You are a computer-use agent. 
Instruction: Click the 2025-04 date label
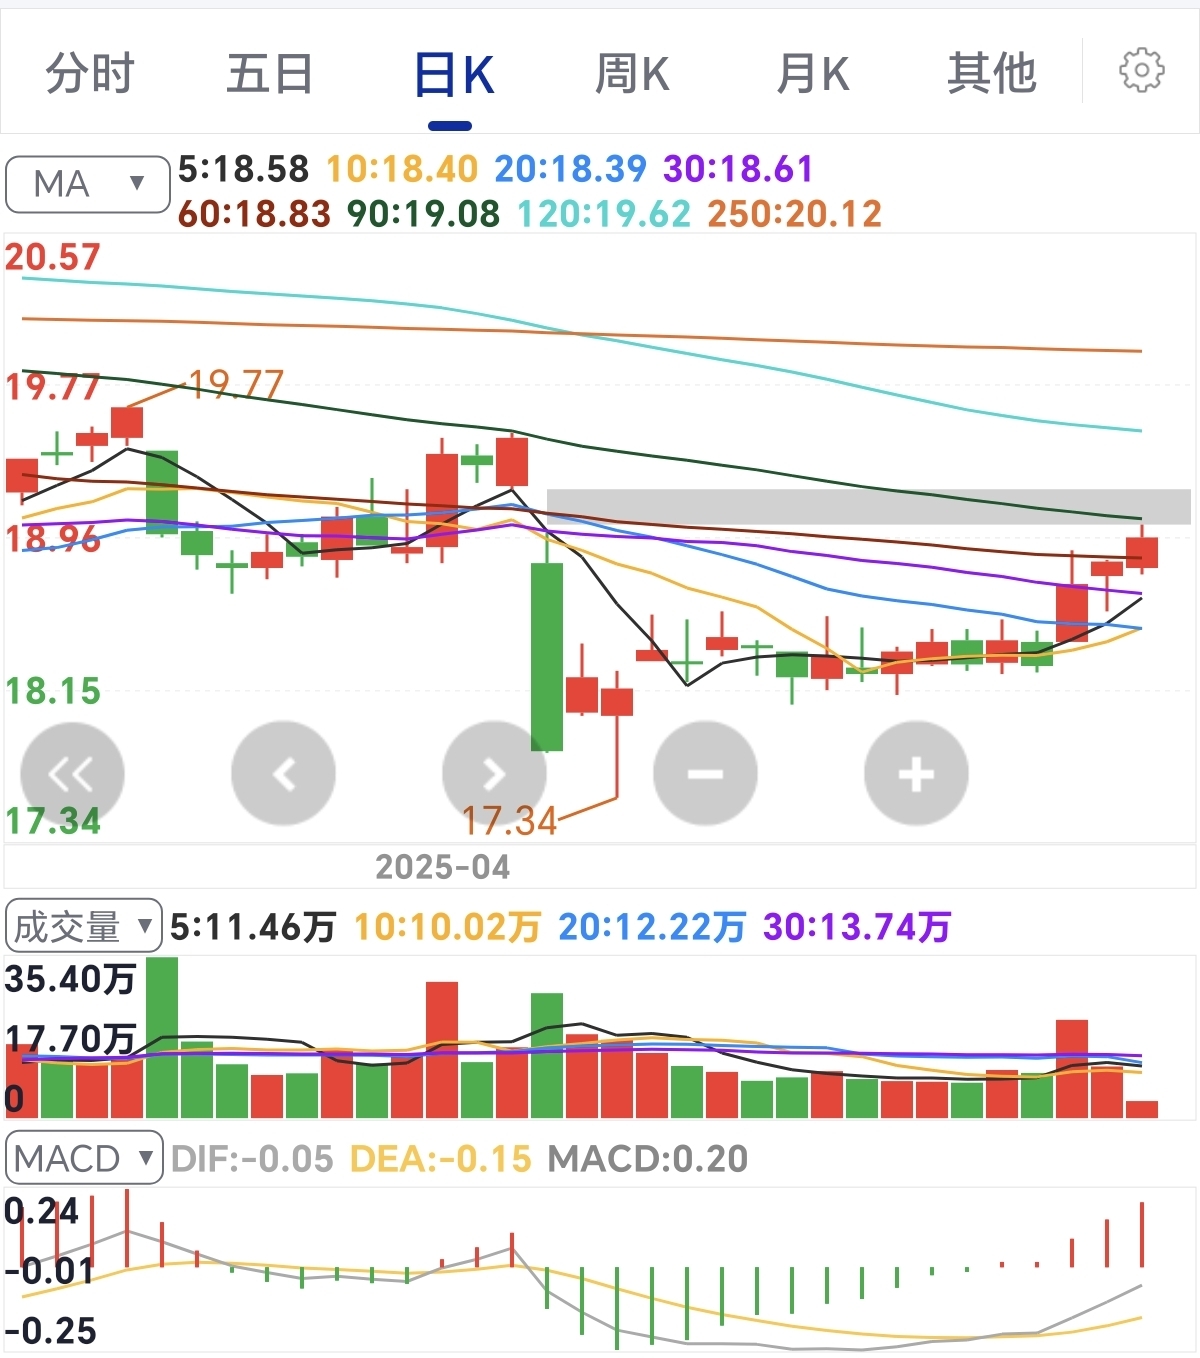click(442, 867)
